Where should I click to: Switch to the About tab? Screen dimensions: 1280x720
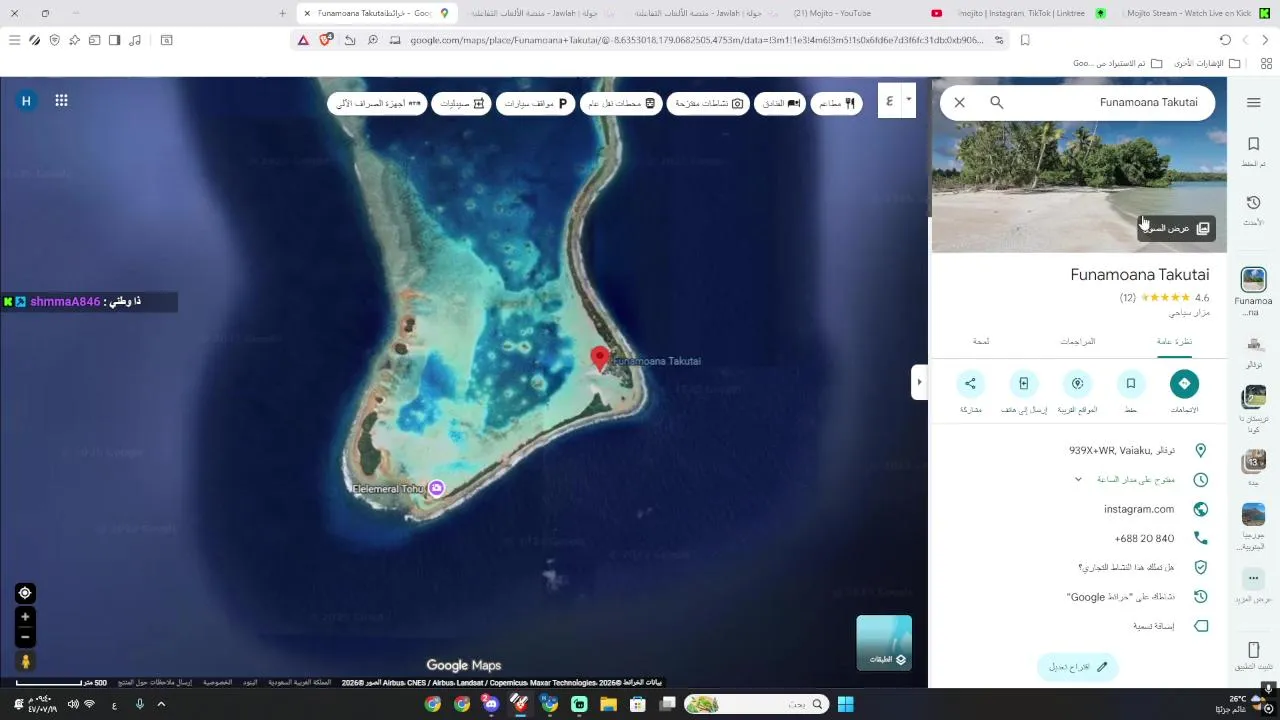[x=981, y=341]
